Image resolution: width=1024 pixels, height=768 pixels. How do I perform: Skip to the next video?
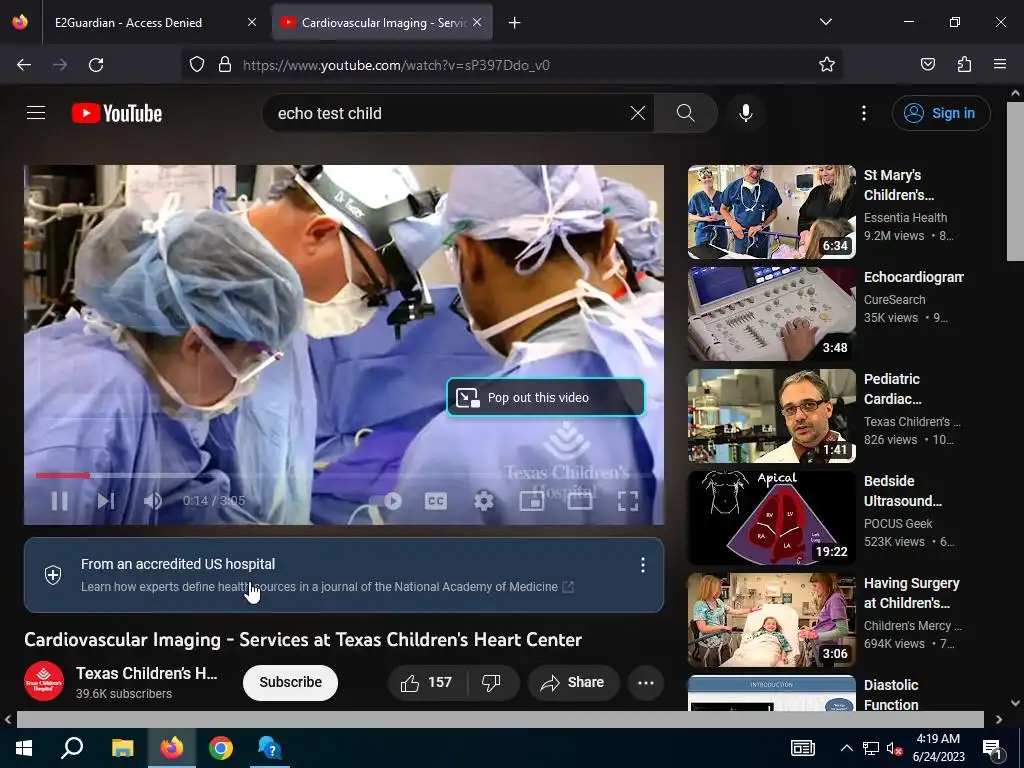pos(106,501)
